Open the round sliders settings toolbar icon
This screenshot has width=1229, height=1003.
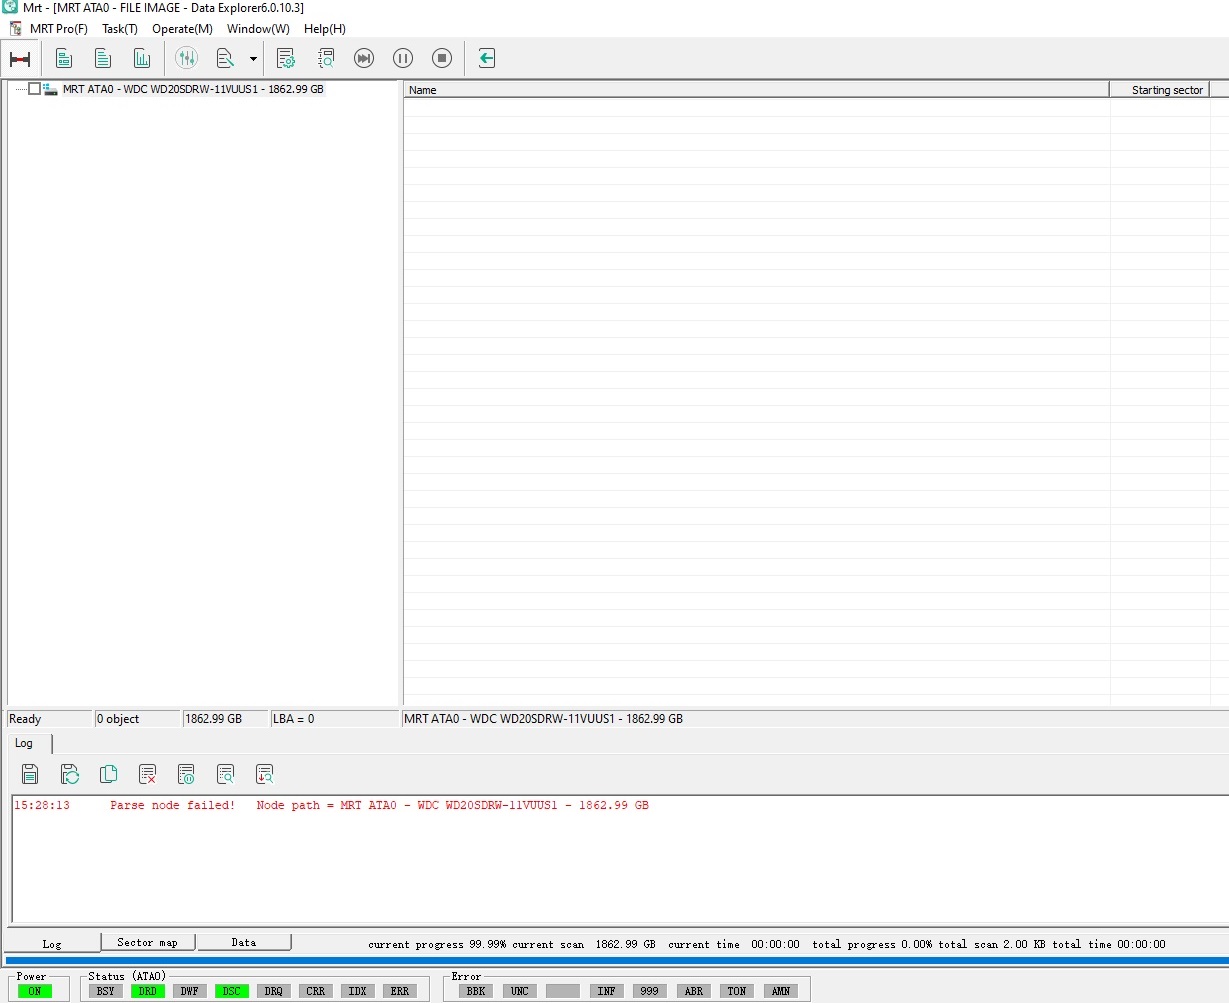pos(186,58)
